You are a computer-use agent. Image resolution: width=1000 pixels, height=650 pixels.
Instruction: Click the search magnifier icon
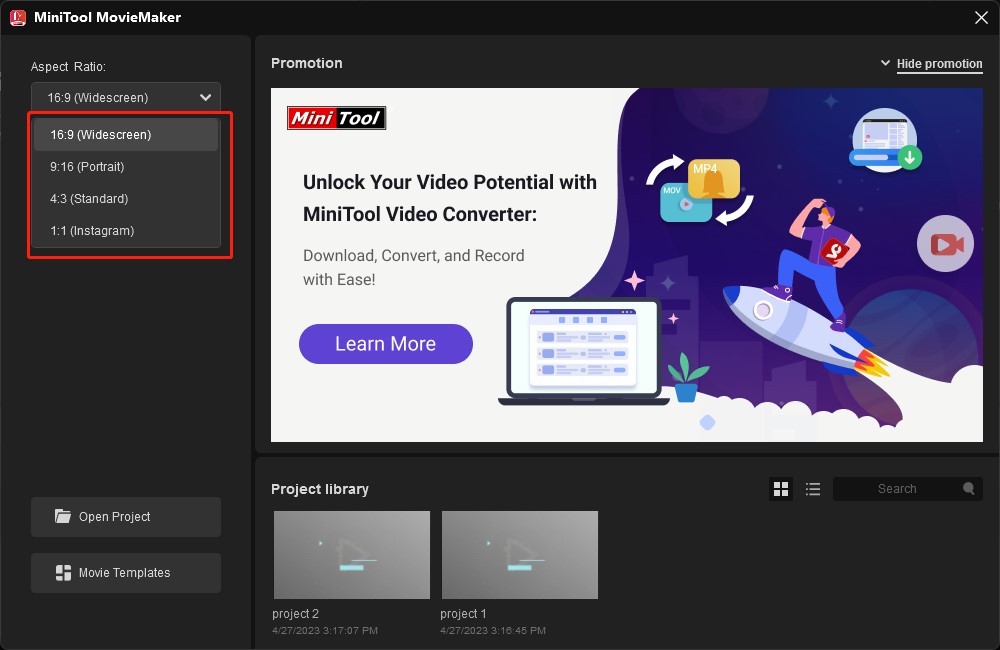pyautogui.click(x=968, y=489)
